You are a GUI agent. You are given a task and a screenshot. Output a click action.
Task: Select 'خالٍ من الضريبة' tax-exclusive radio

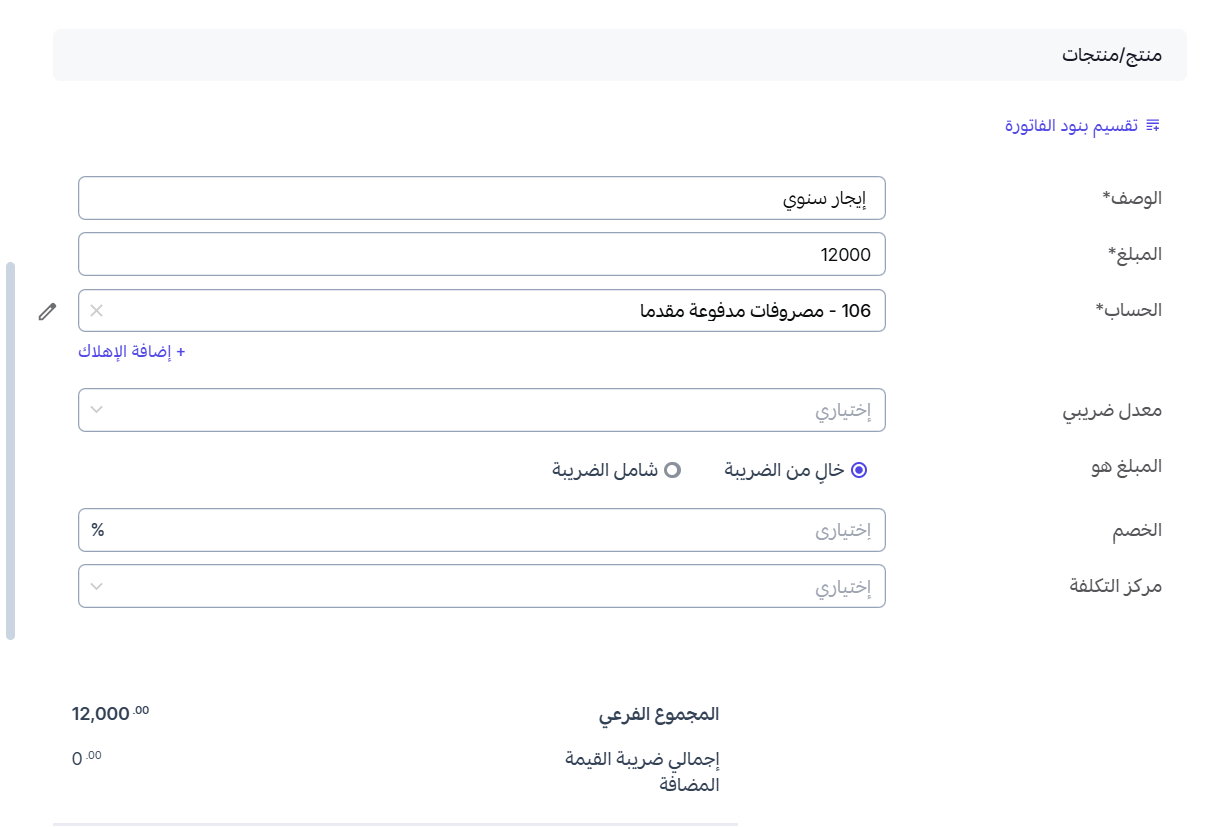point(858,470)
